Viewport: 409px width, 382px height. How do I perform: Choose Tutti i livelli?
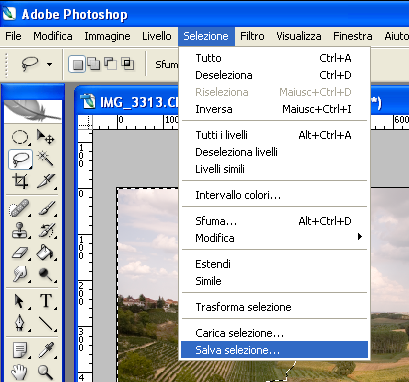pyautogui.click(x=274, y=135)
